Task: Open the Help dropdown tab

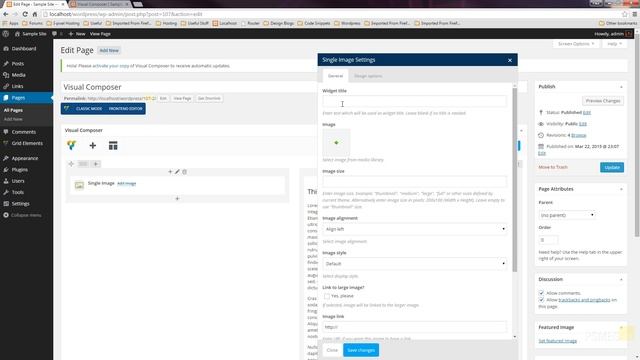Action: [x=614, y=44]
